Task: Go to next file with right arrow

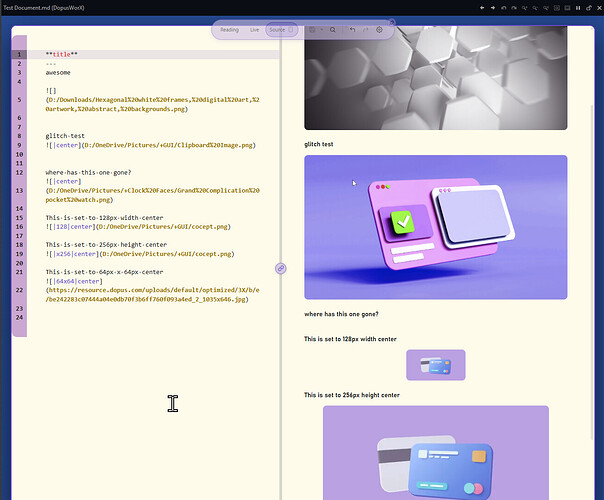Action: click(x=493, y=8)
